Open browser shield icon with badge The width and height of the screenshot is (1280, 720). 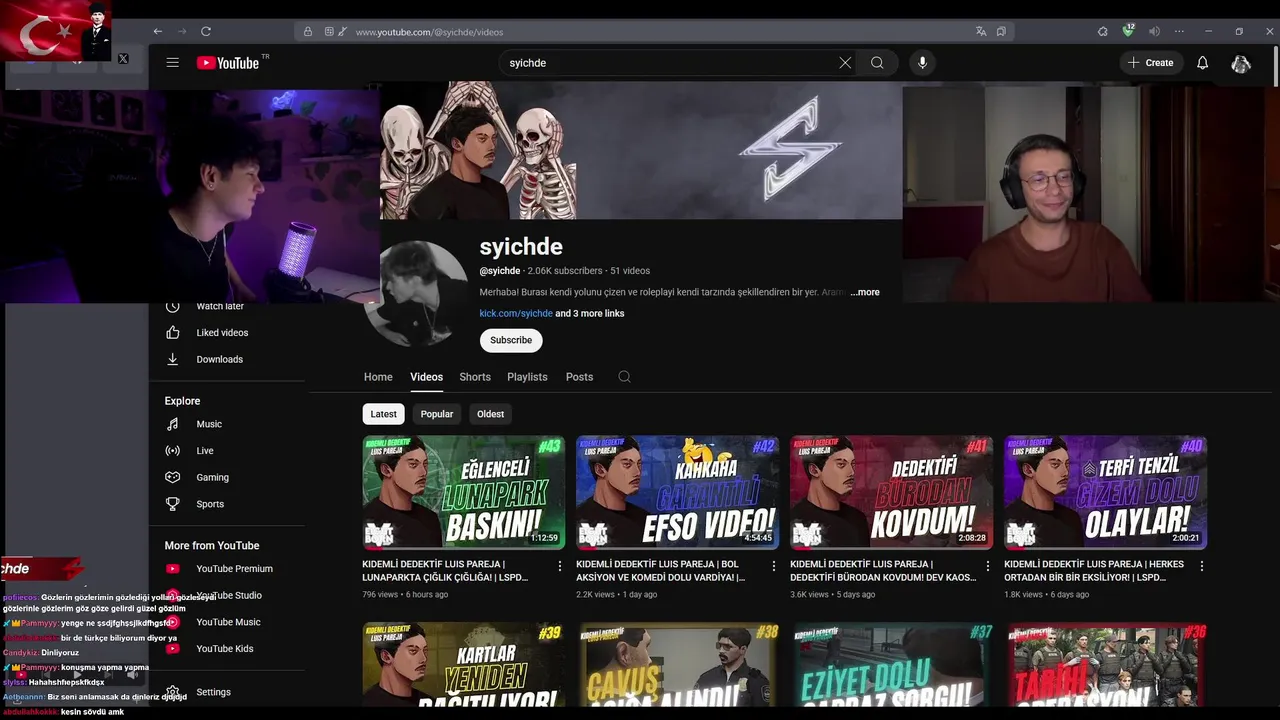1128,30
